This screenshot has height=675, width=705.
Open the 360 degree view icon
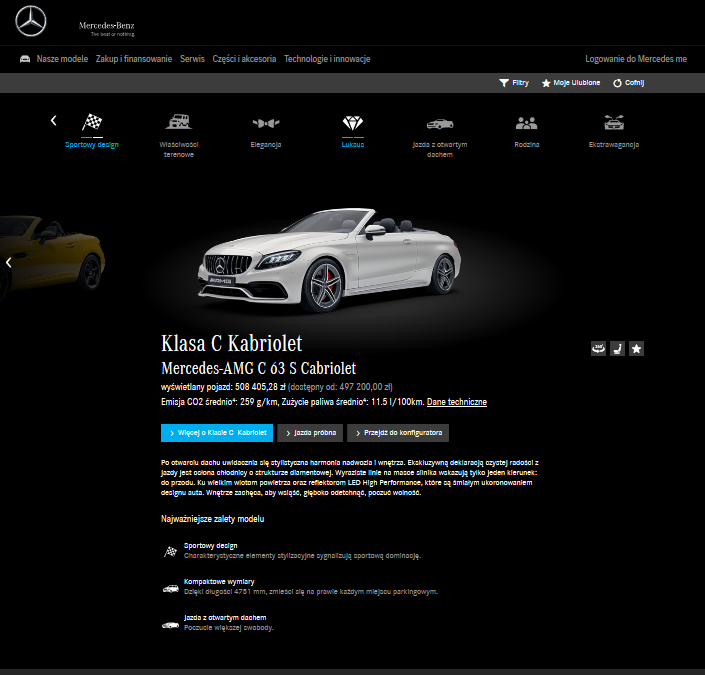pos(598,349)
